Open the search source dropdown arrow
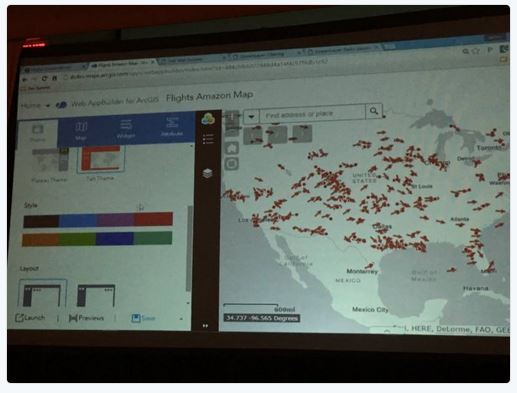This screenshot has height=393, width=517. coord(251,117)
